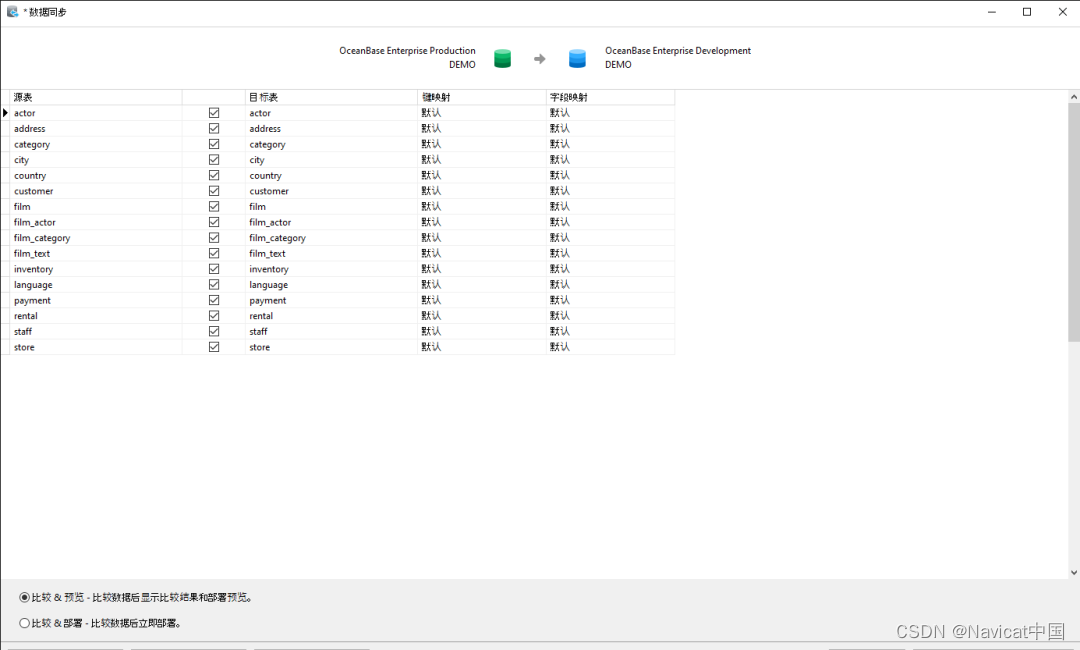Click the 字段映射 column header
The height and width of the screenshot is (650, 1080).
611,97
